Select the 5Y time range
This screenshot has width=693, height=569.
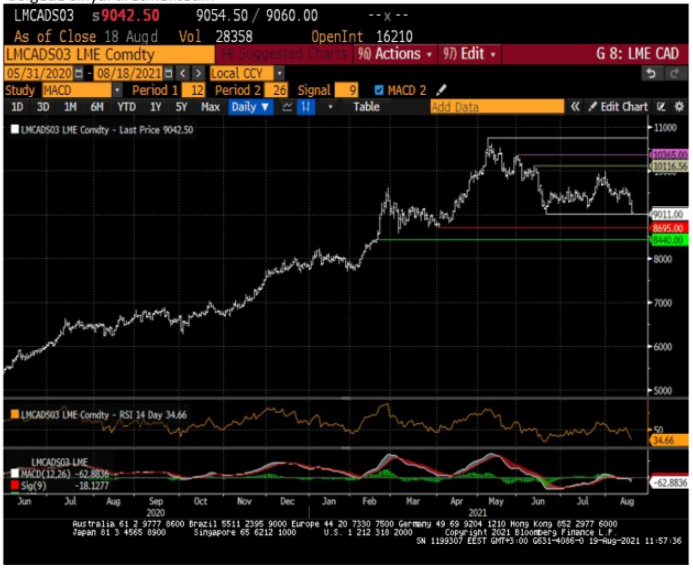coord(181,107)
